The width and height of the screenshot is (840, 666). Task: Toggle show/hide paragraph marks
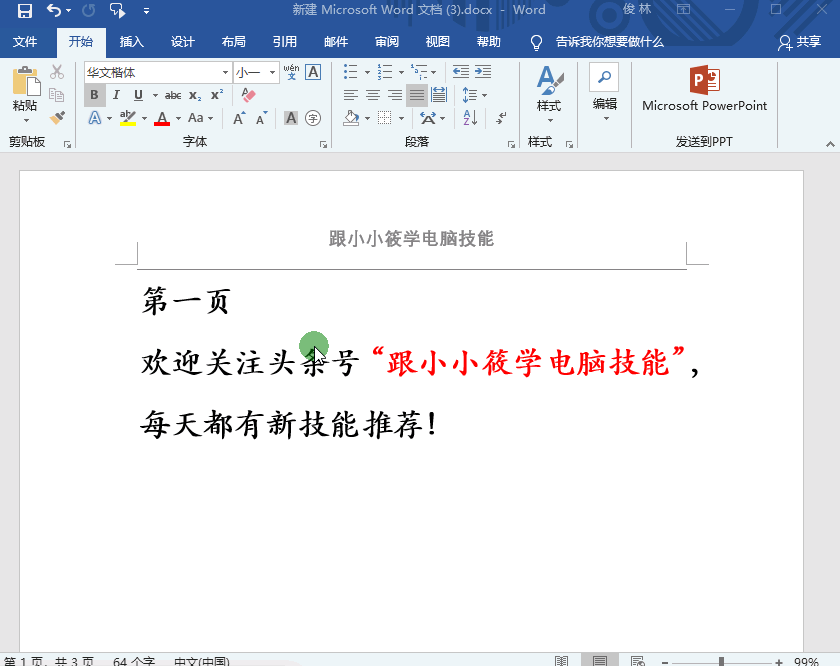(x=501, y=118)
